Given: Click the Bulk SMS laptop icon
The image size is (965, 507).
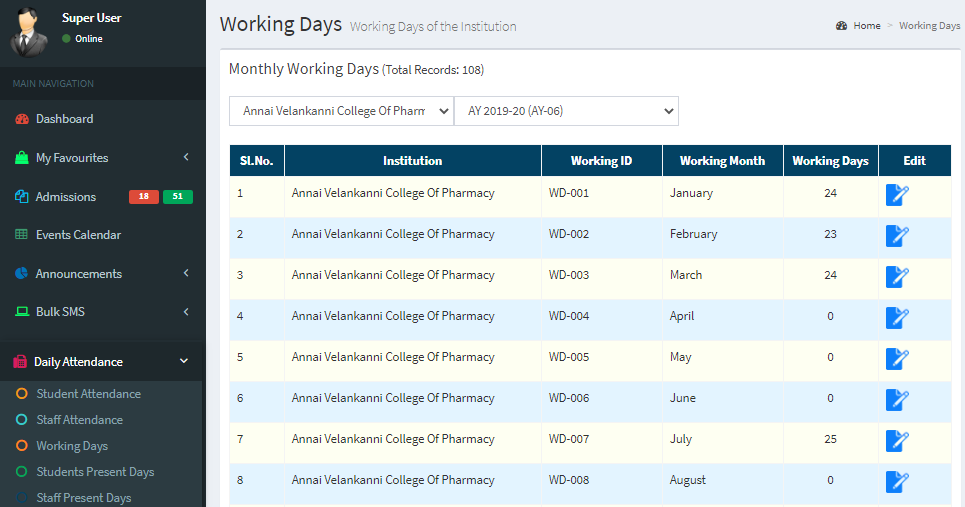Looking at the screenshot, I should [22, 311].
